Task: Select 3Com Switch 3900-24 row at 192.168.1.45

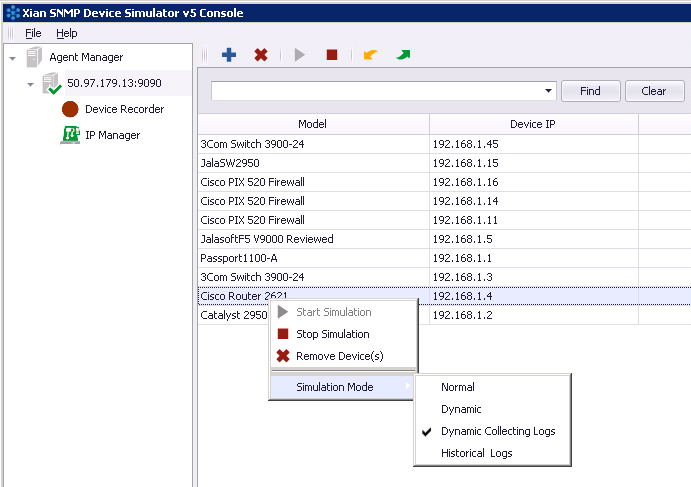Action: pos(444,144)
